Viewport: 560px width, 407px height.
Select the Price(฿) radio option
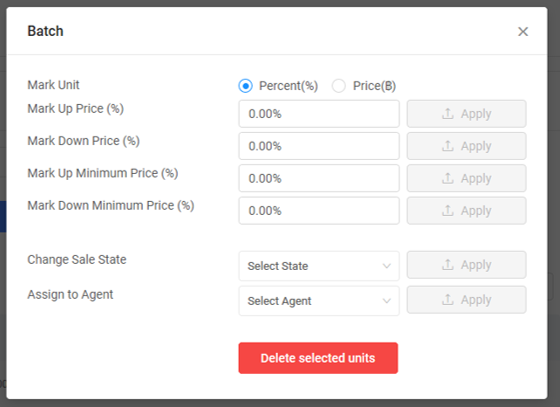coord(339,86)
